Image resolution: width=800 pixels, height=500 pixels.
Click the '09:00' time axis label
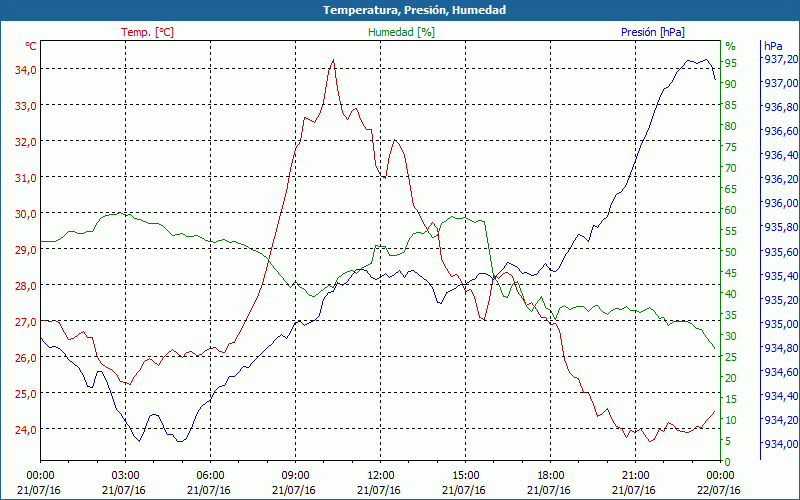[295, 476]
